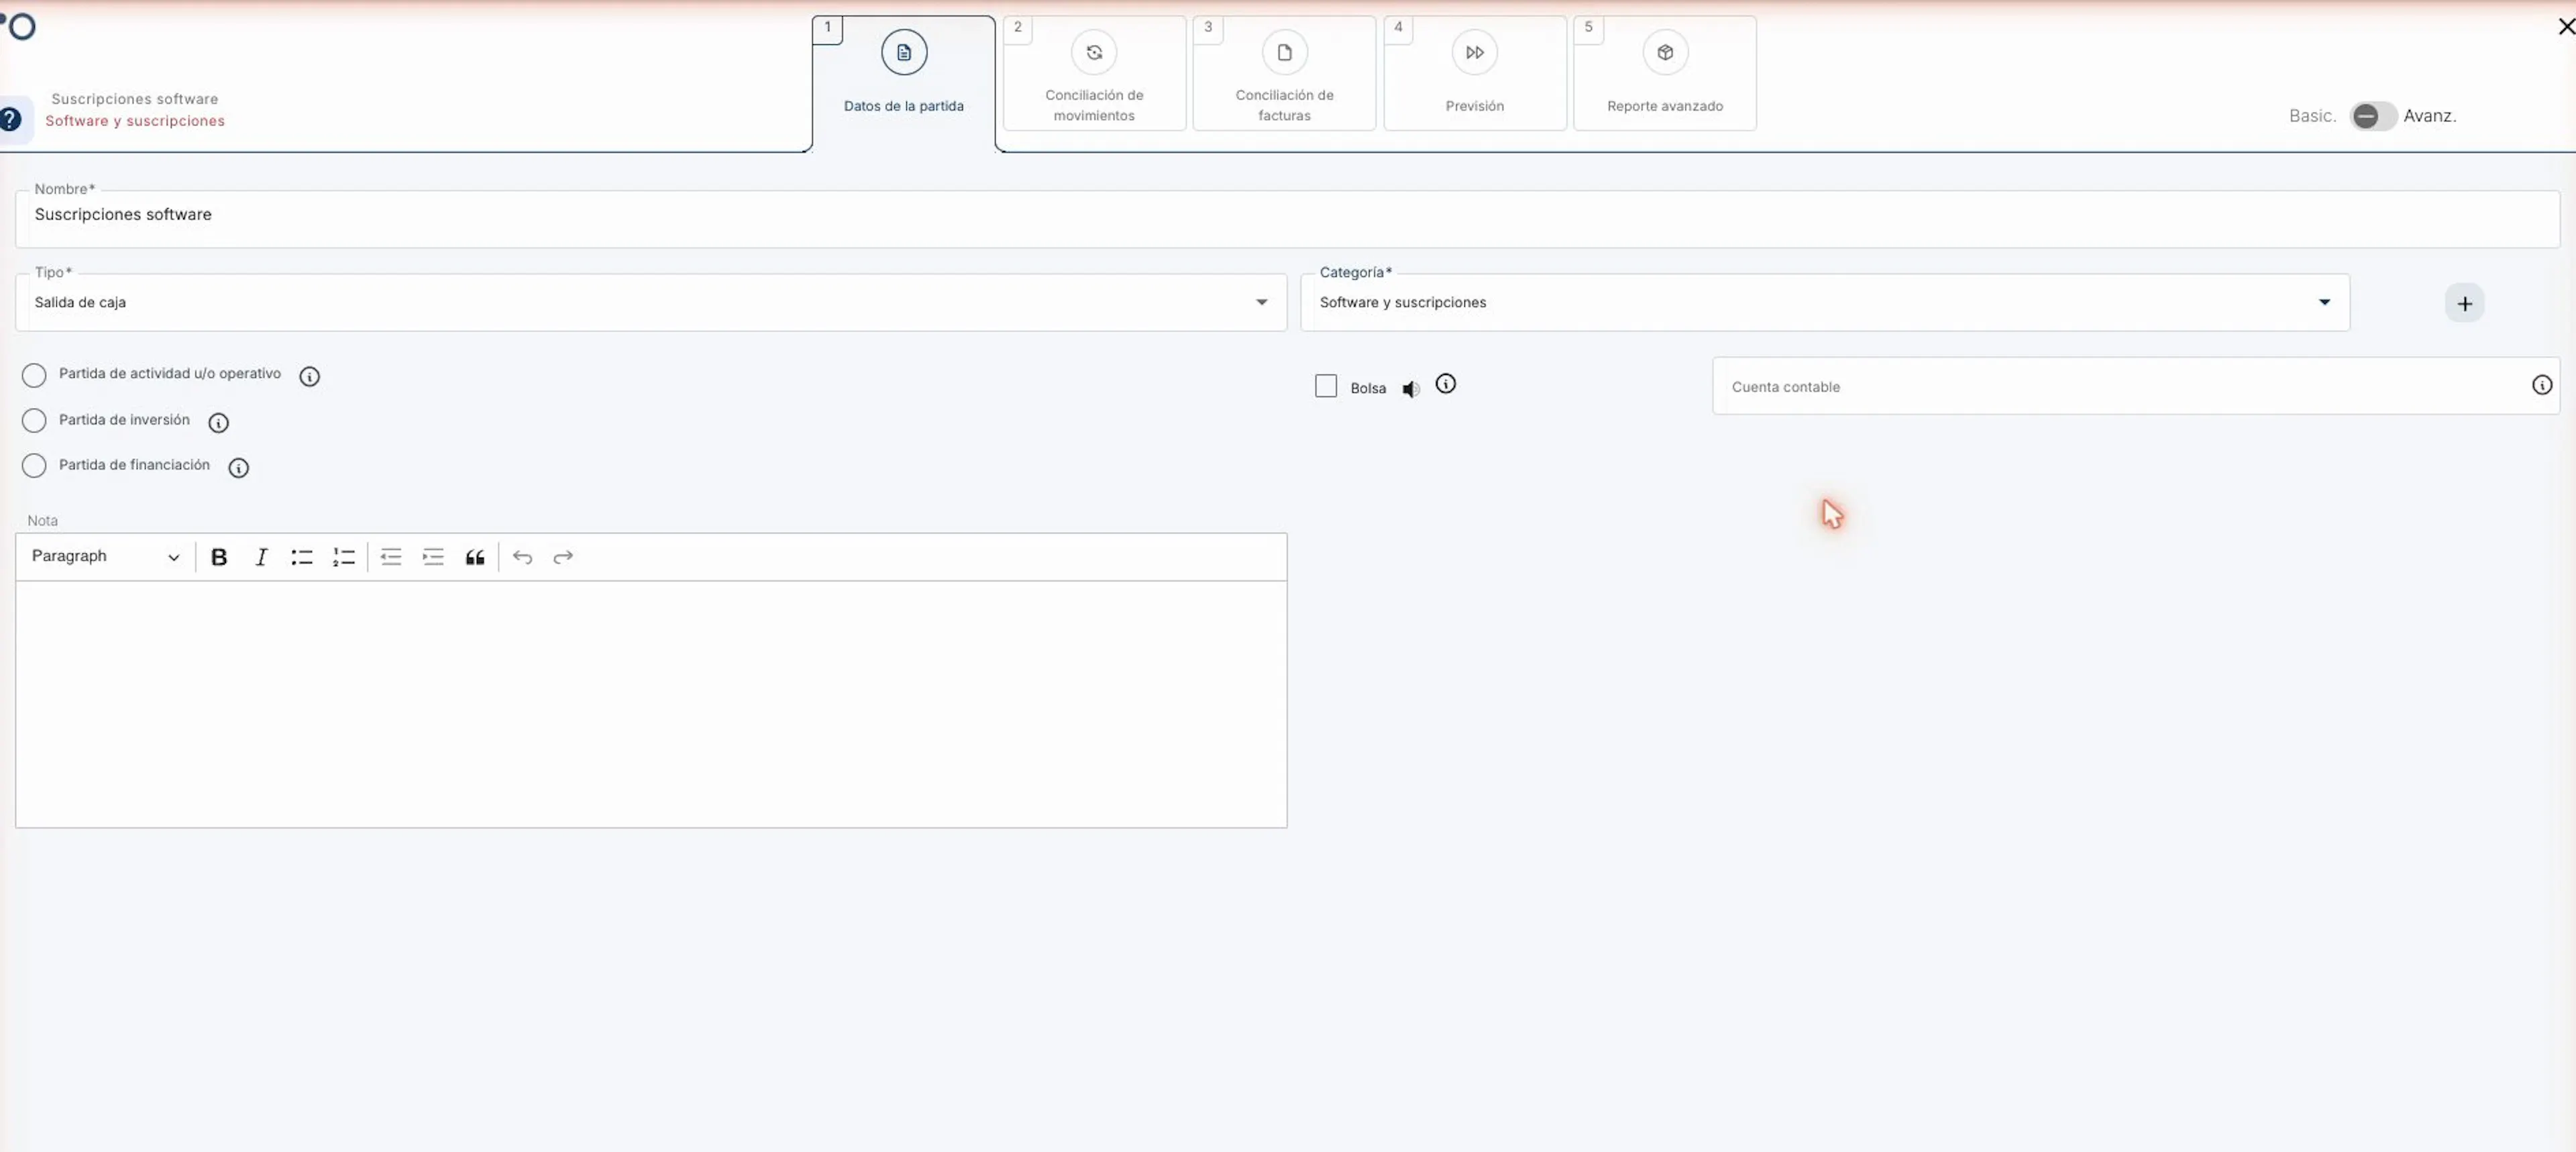Select Partida de financiación radio button
Screen dimensions: 2576x1152
pos(34,466)
